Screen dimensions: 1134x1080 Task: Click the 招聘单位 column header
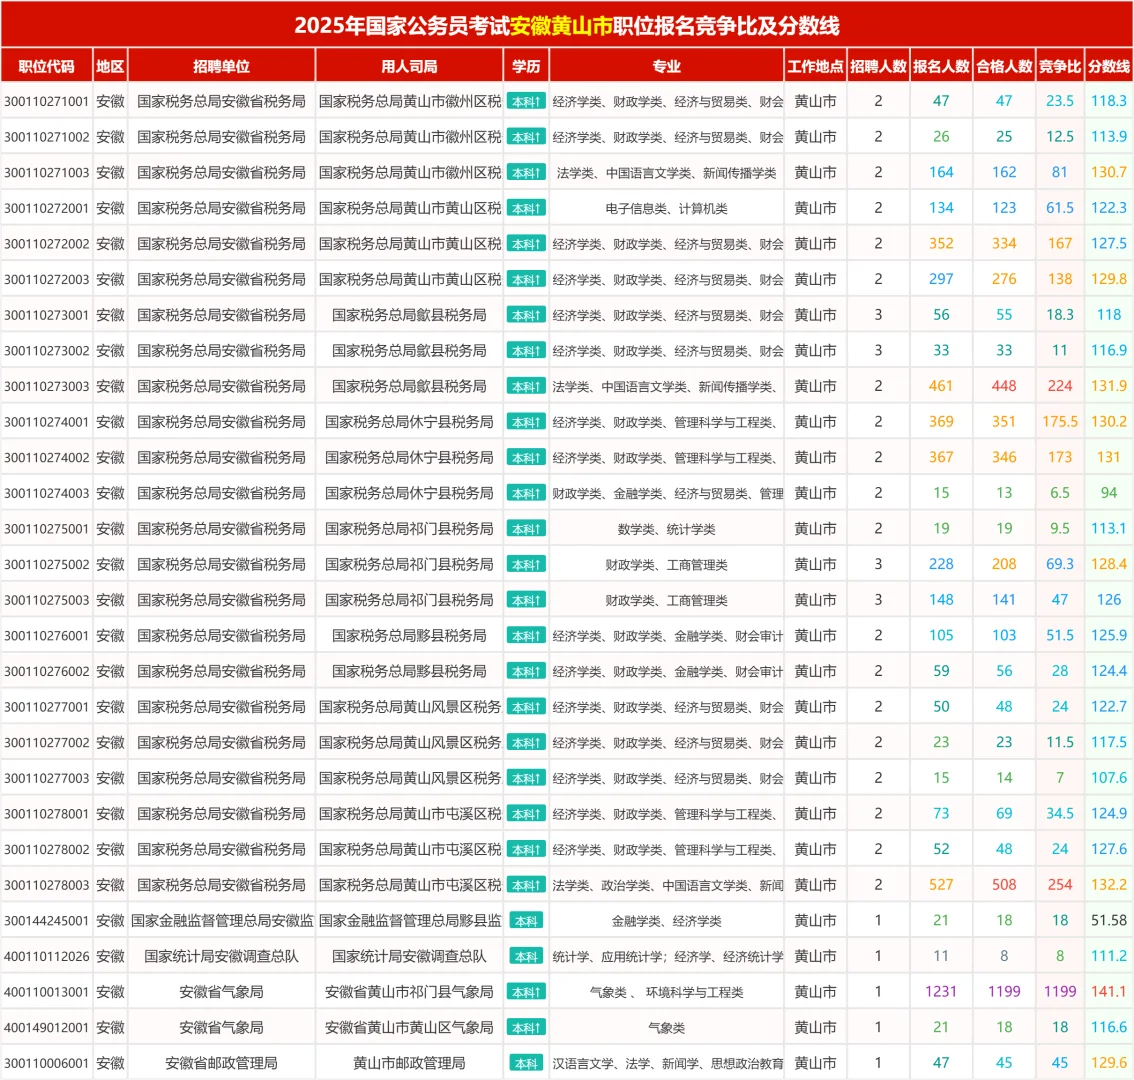coord(221,67)
